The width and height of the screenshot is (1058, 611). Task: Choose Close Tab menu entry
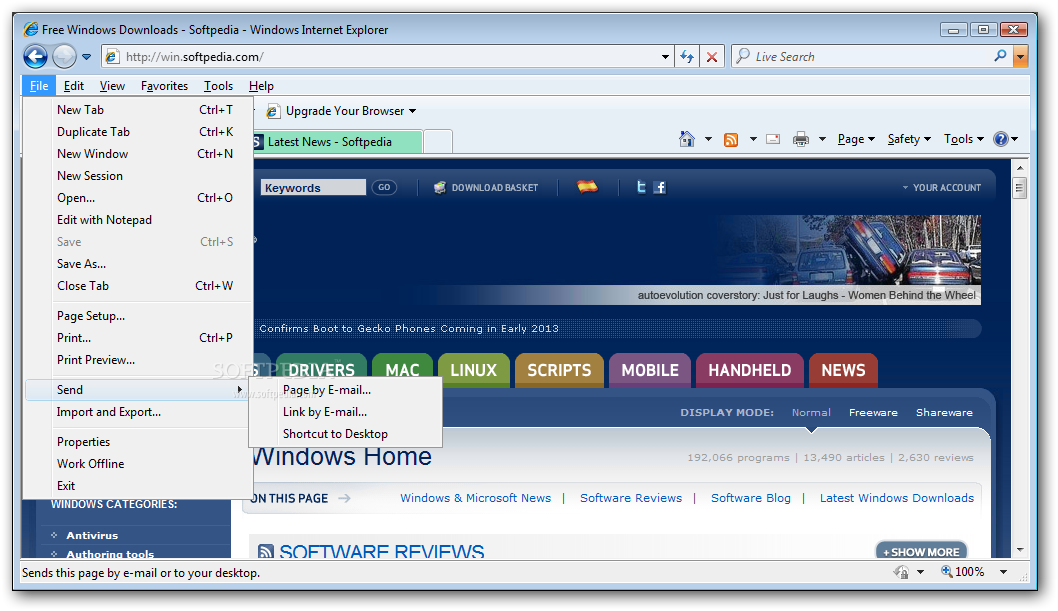click(138, 286)
